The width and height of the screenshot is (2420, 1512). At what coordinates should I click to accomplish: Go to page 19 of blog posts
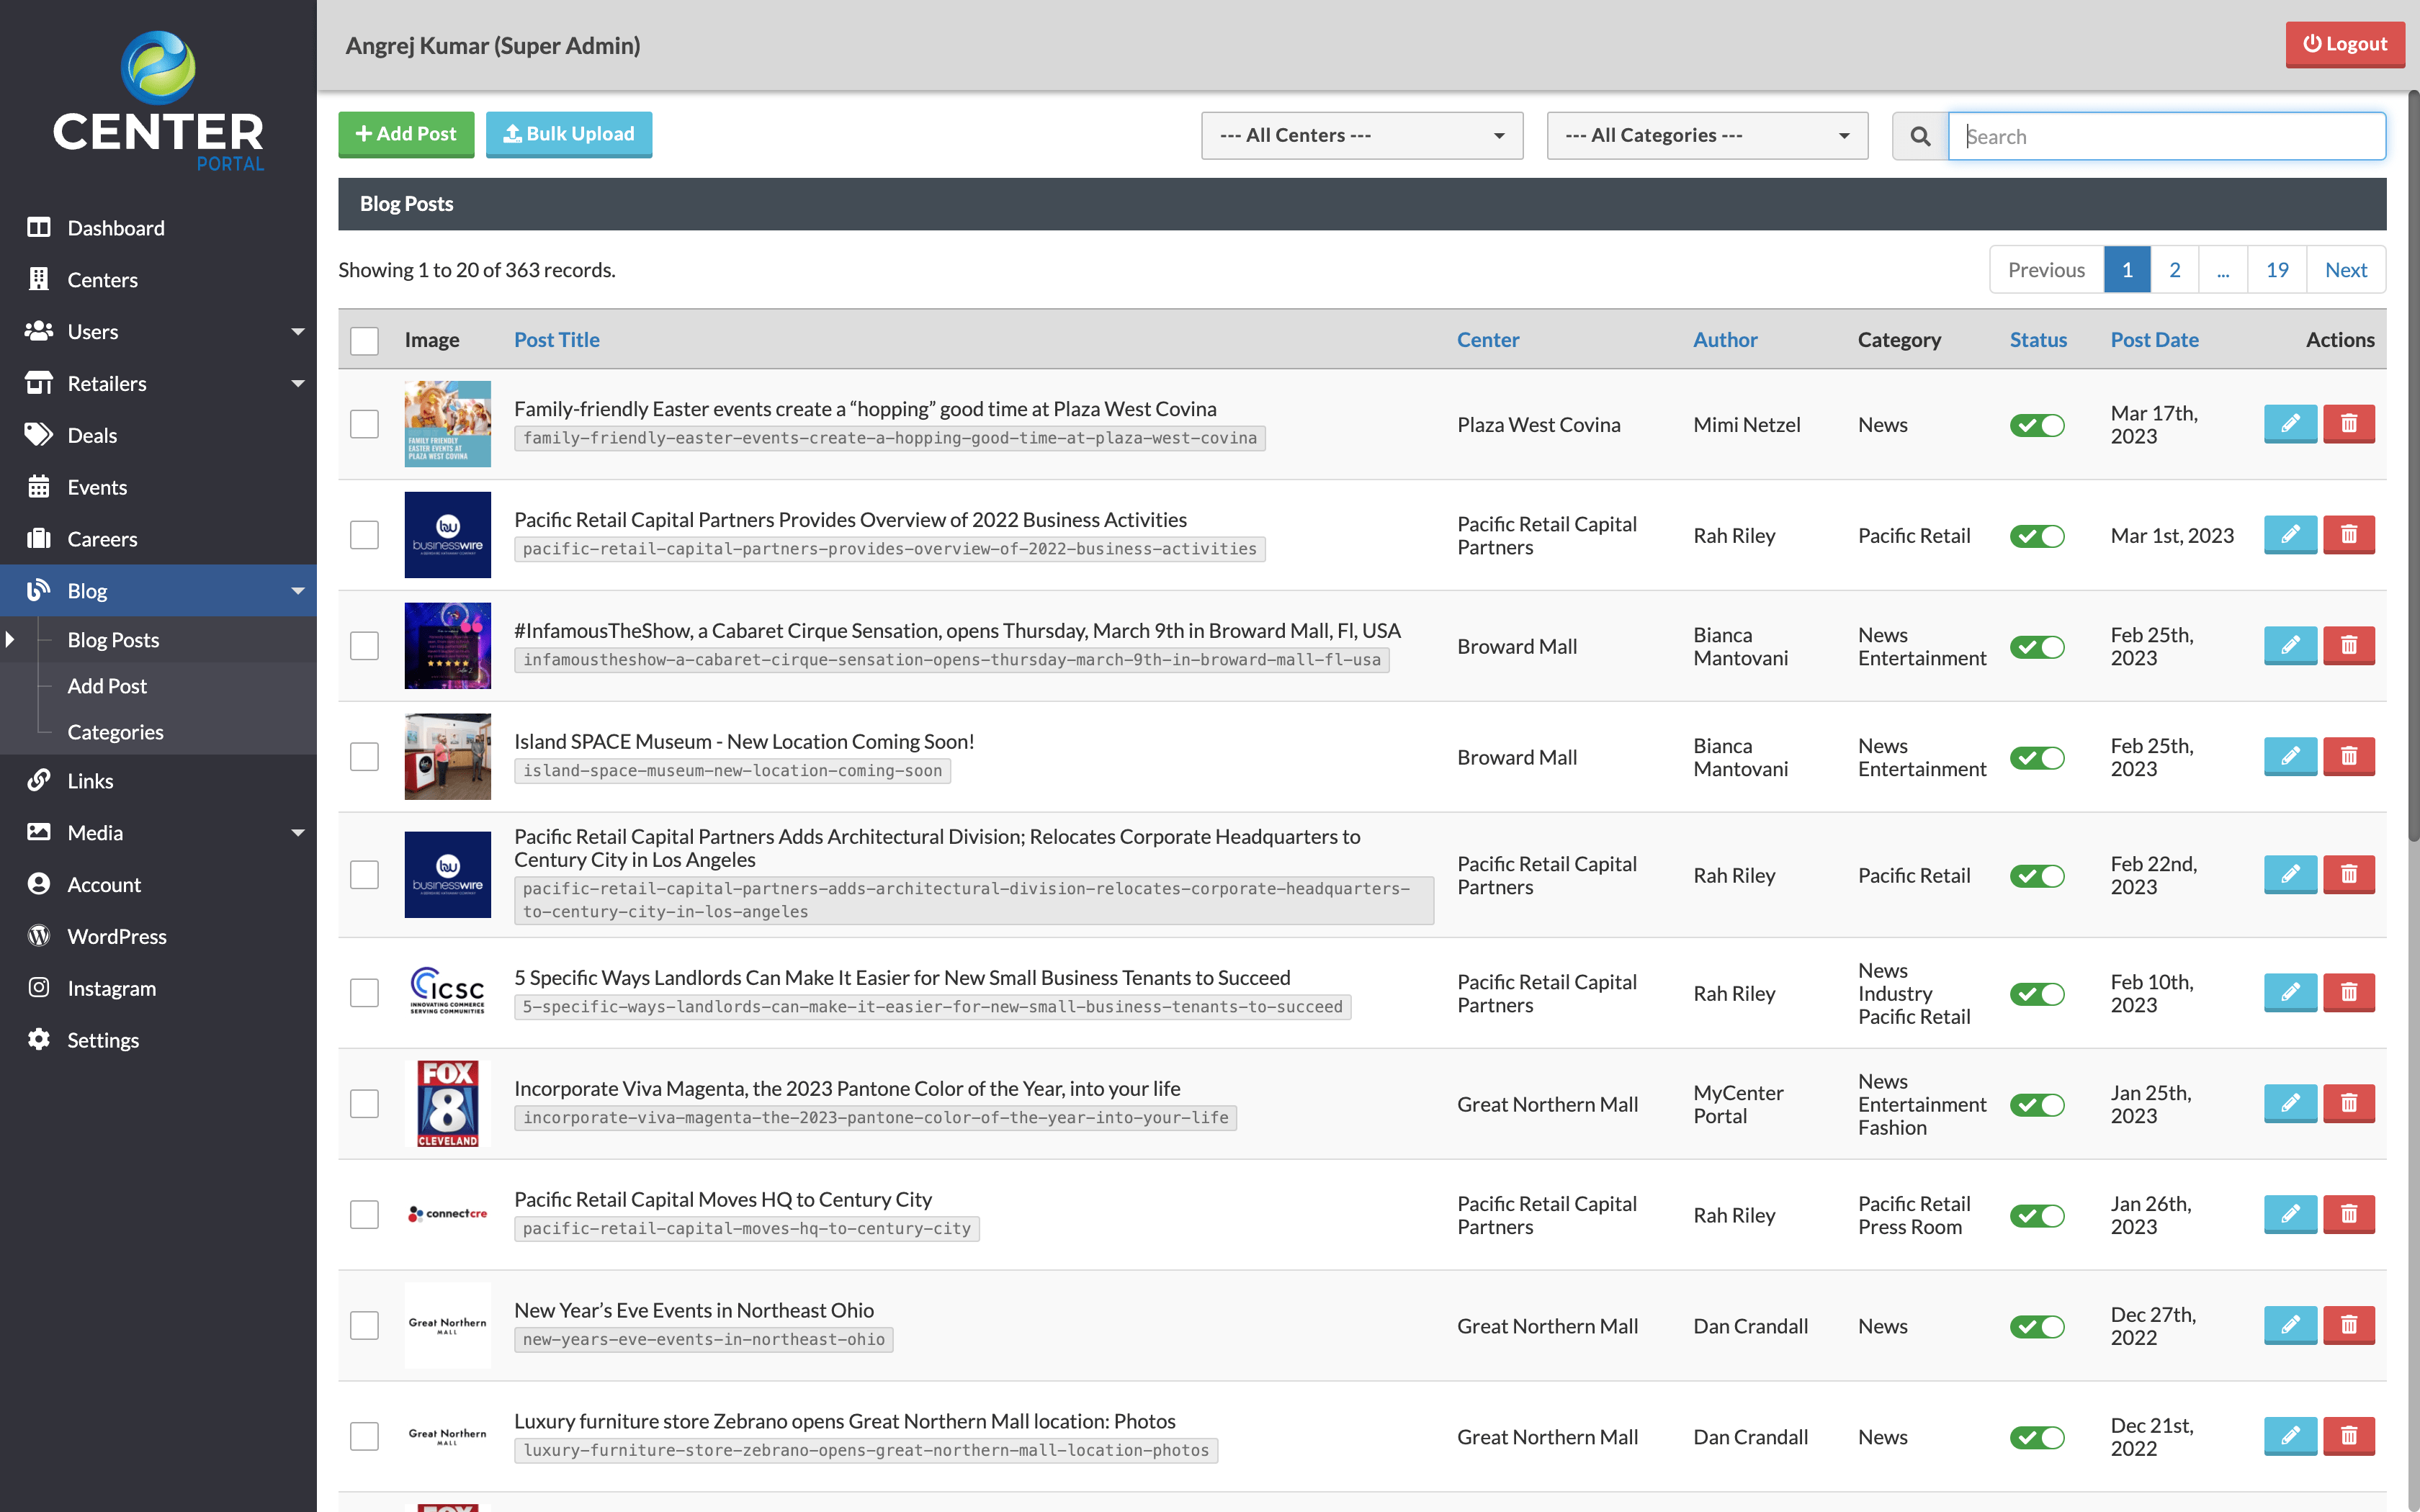coord(2277,269)
